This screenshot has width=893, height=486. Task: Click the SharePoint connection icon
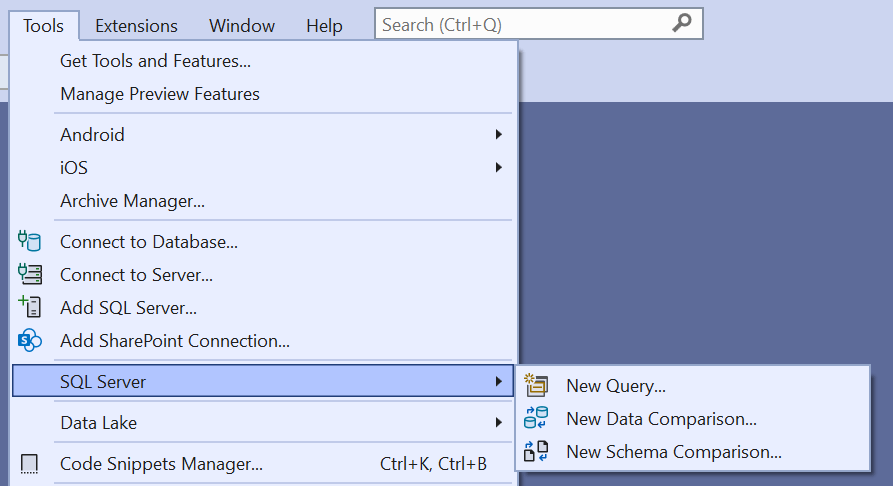[x=30, y=340]
